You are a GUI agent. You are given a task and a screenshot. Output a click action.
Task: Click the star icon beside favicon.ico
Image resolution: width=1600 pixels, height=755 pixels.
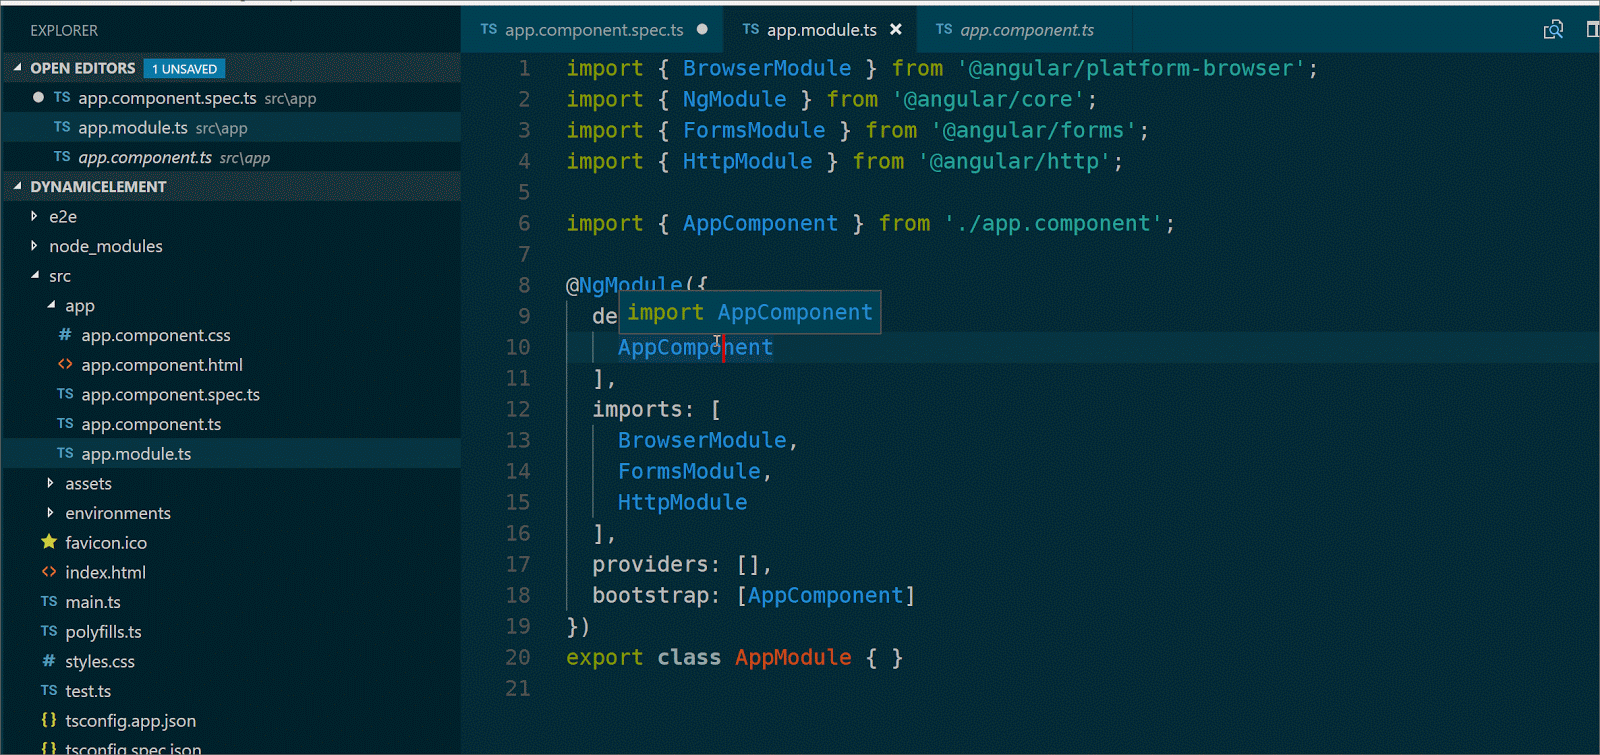coord(49,542)
